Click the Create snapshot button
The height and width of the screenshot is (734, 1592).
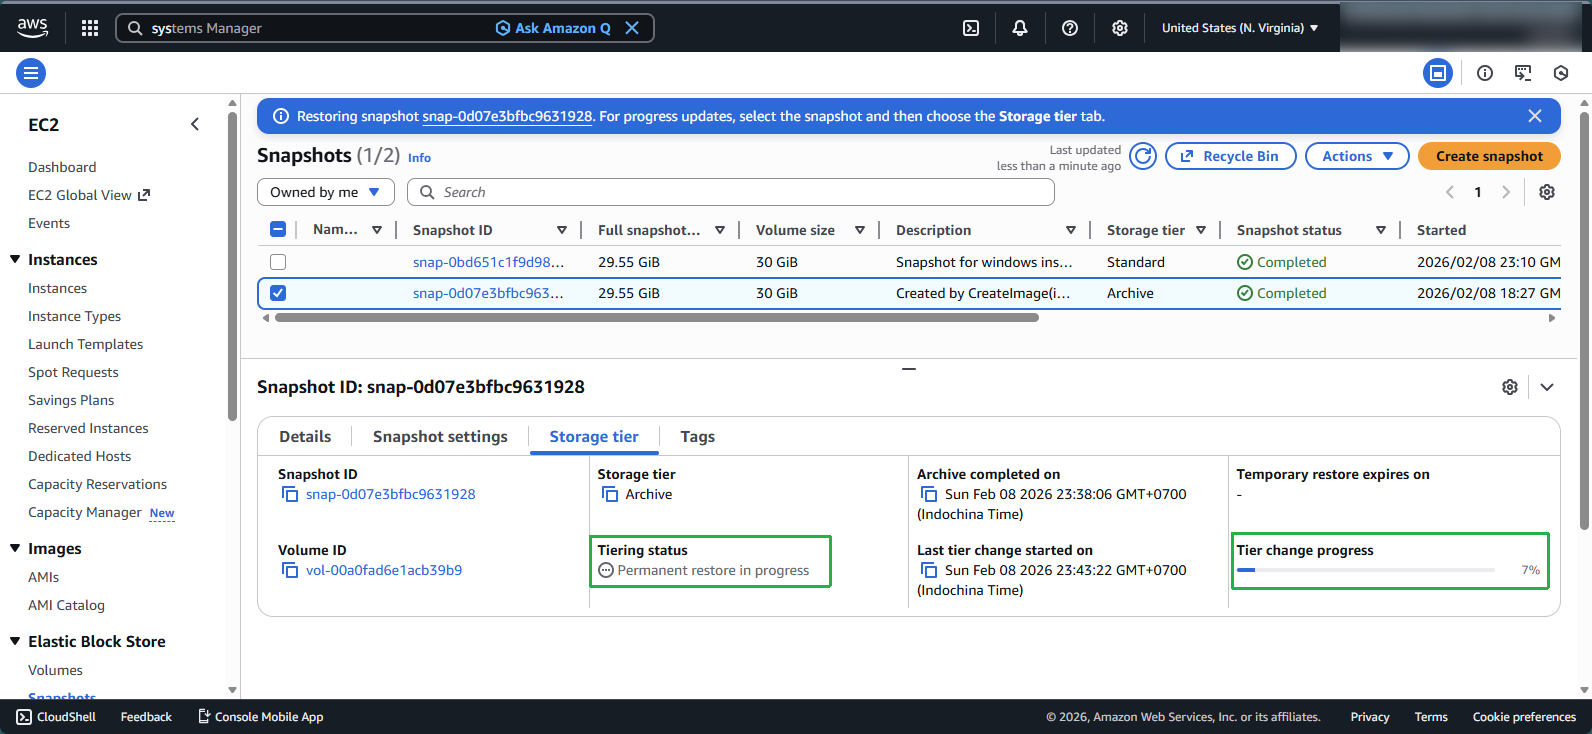pyautogui.click(x=1488, y=156)
